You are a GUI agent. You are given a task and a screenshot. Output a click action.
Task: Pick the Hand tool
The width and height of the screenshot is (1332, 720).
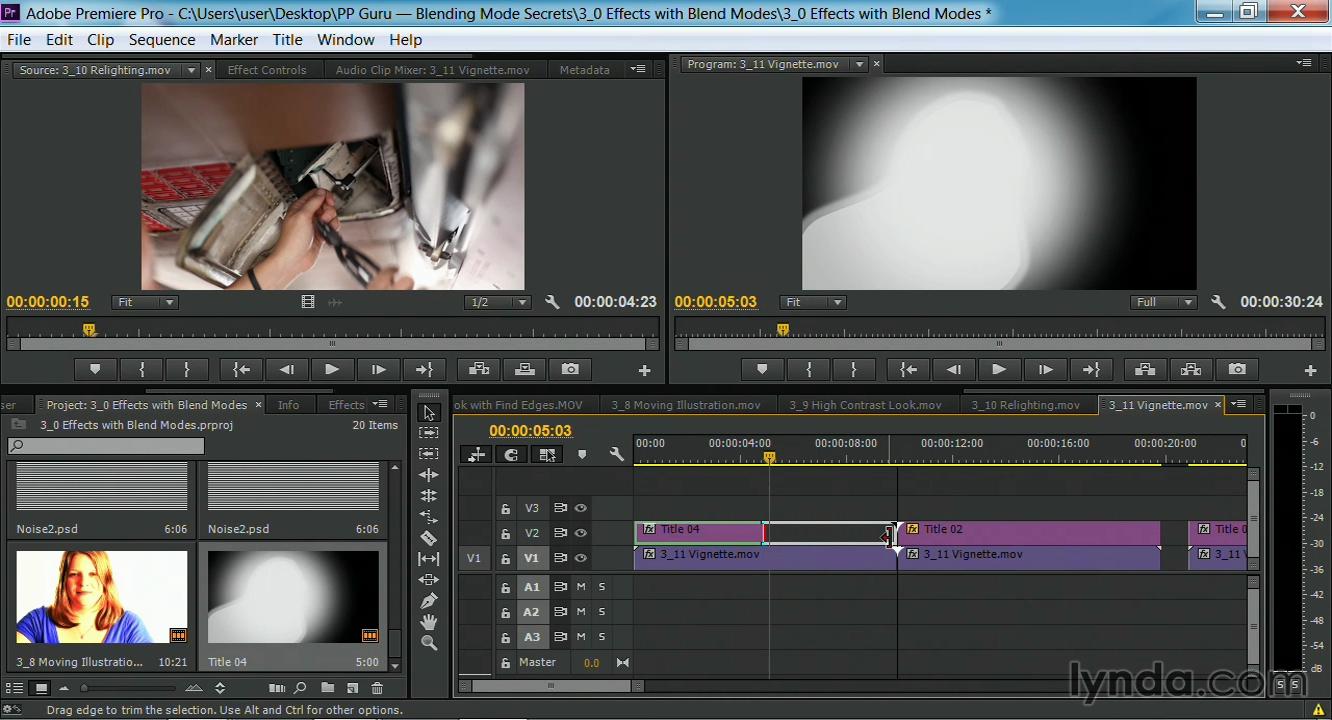[429, 622]
